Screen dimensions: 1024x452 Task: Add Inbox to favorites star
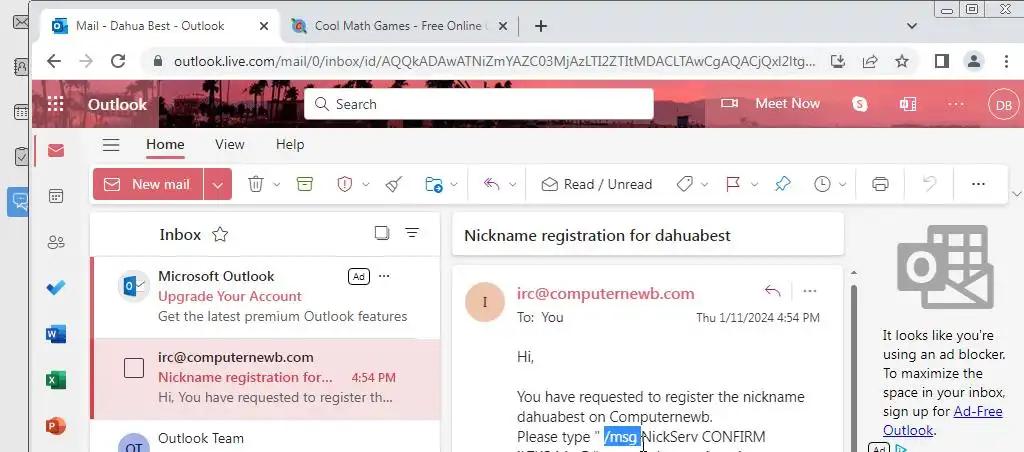tap(220, 234)
